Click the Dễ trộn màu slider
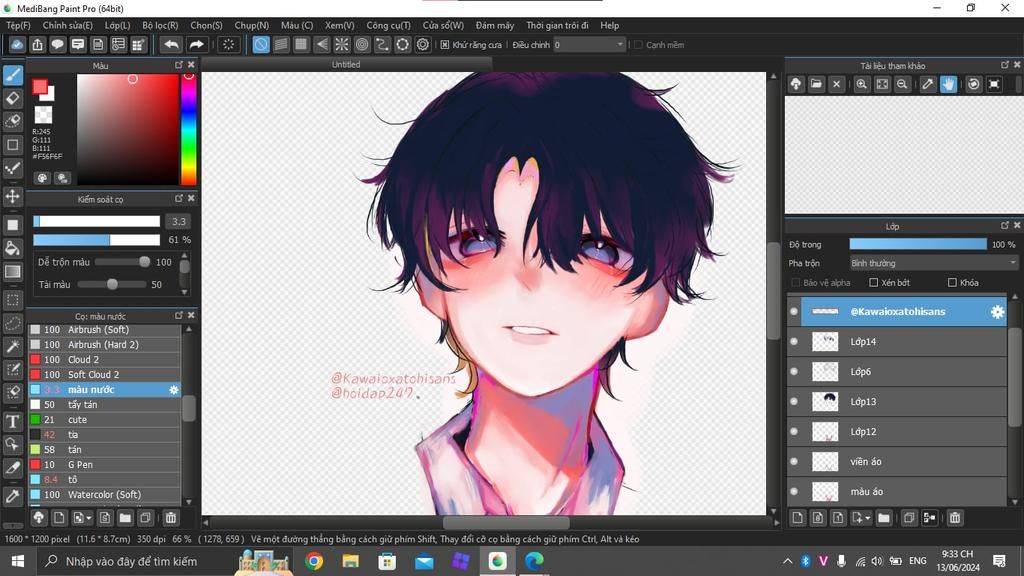This screenshot has width=1024, height=576. [x=122, y=262]
